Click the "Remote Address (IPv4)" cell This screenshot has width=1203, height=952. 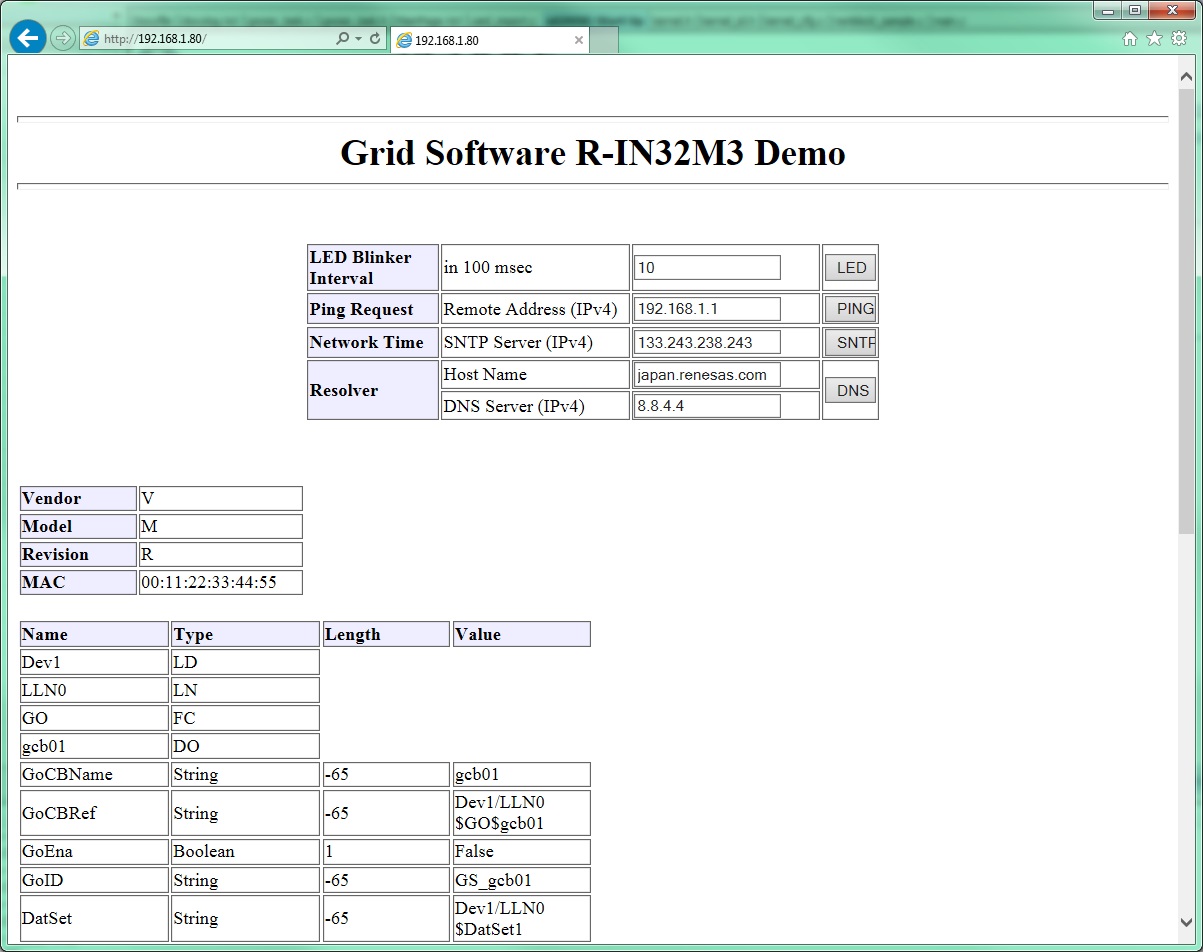(x=535, y=309)
